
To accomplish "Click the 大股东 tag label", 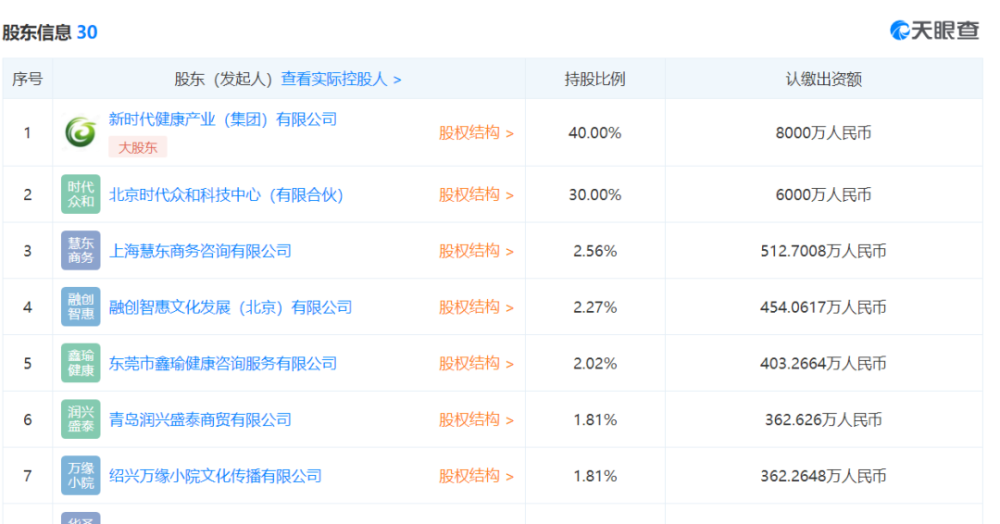I will [x=138, y=147].
